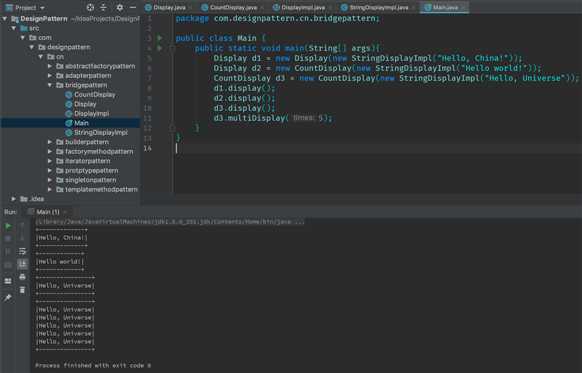Click the d1.display() code line

244,88
